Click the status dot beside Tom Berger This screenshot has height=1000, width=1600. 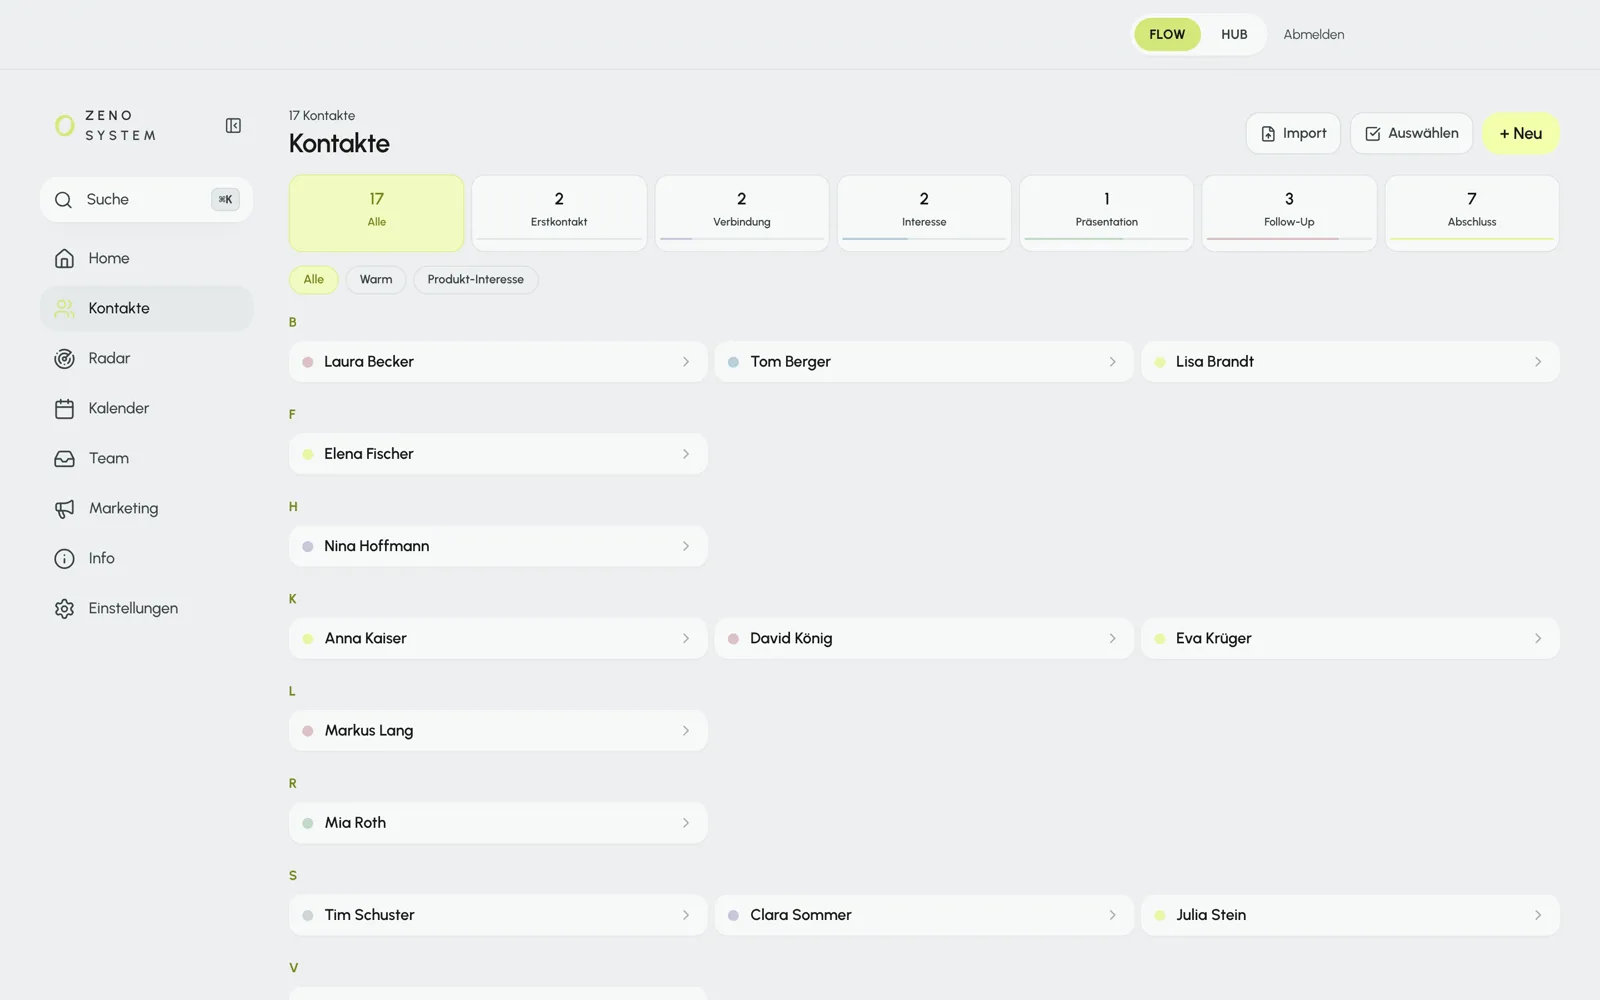(733, 362)
